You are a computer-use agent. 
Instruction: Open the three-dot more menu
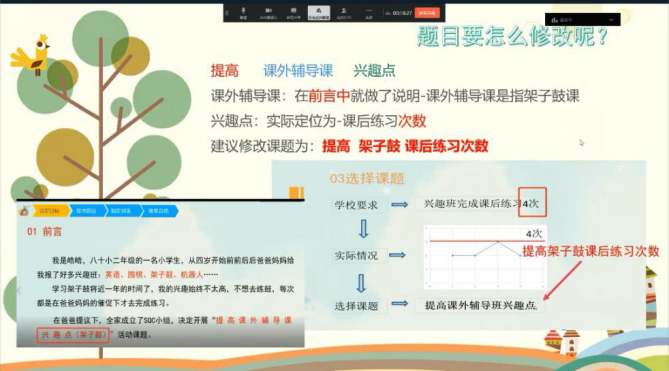(369, 13)
